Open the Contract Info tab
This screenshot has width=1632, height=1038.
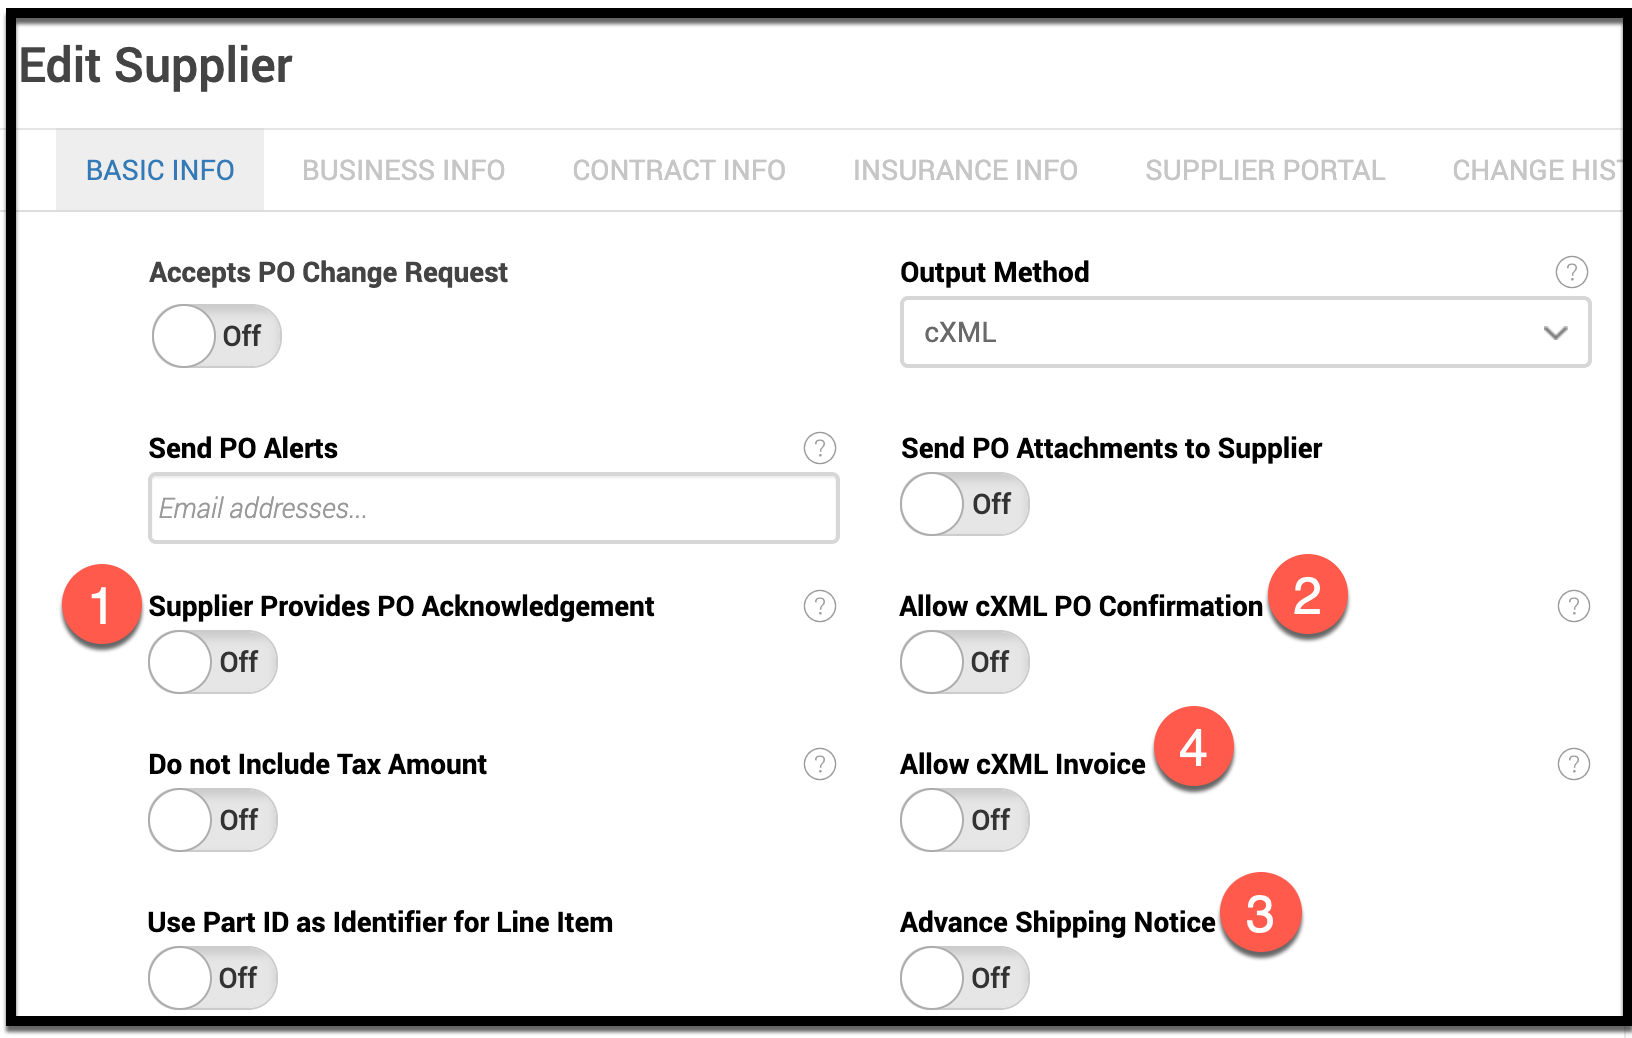click(679, 171)
